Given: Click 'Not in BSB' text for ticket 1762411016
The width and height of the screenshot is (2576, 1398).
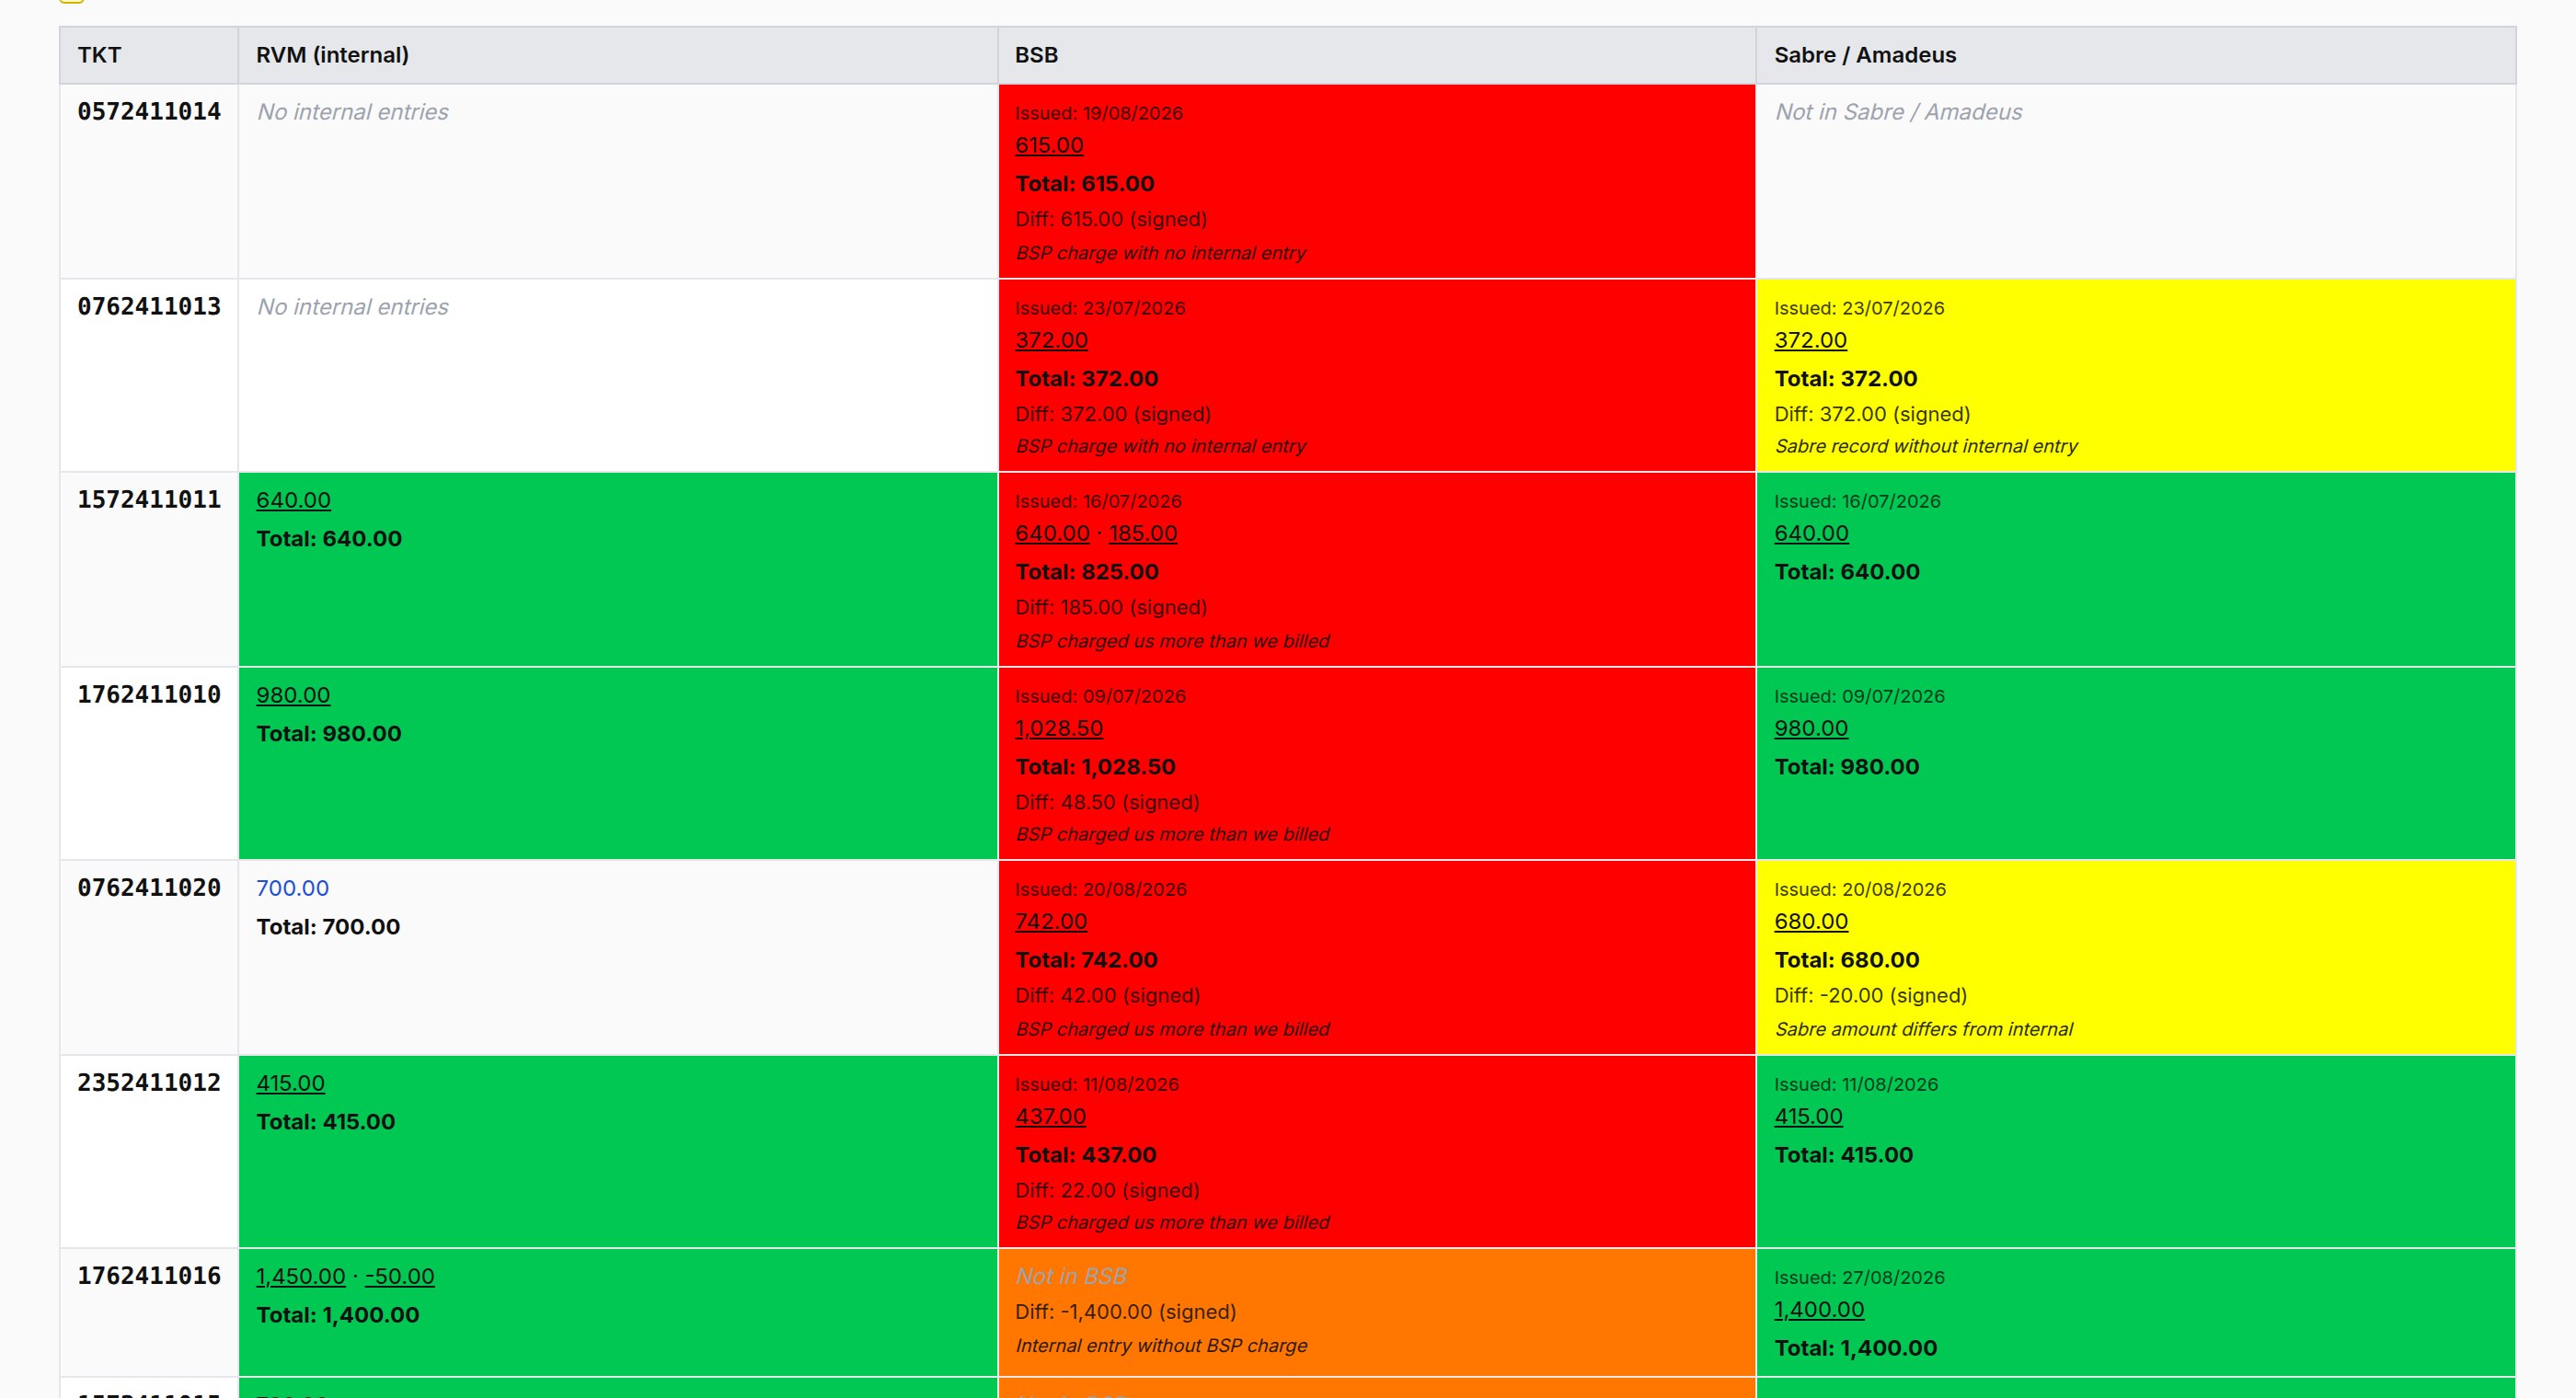Looking at the screenshot, I should click(1071, 1276).
